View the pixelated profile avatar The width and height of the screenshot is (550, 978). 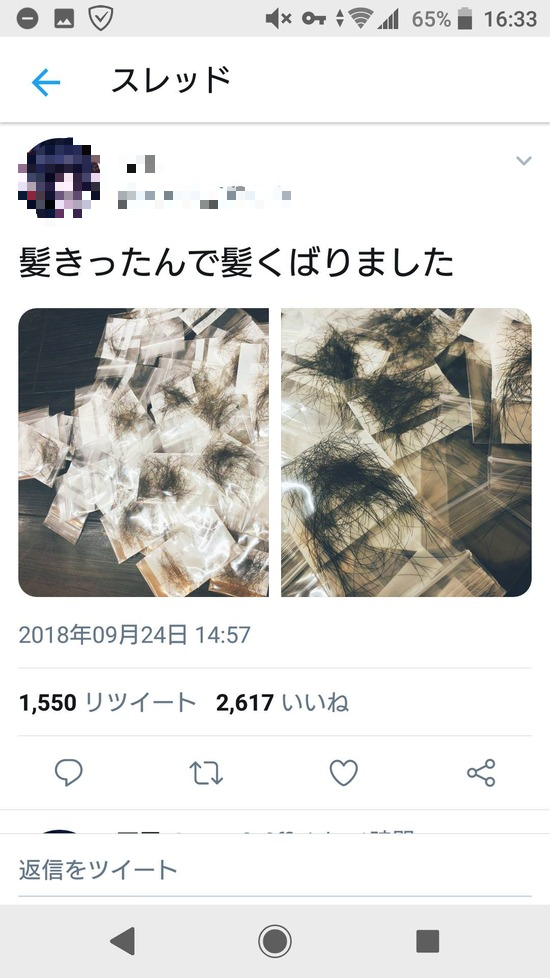click(59, 178)
